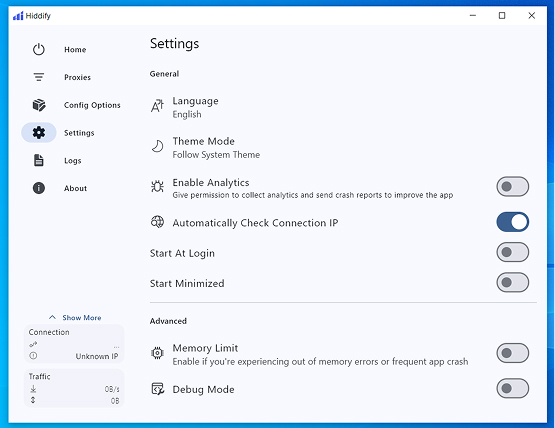
Task: Close the Hiddify window
Action: (x=532, y=16)
